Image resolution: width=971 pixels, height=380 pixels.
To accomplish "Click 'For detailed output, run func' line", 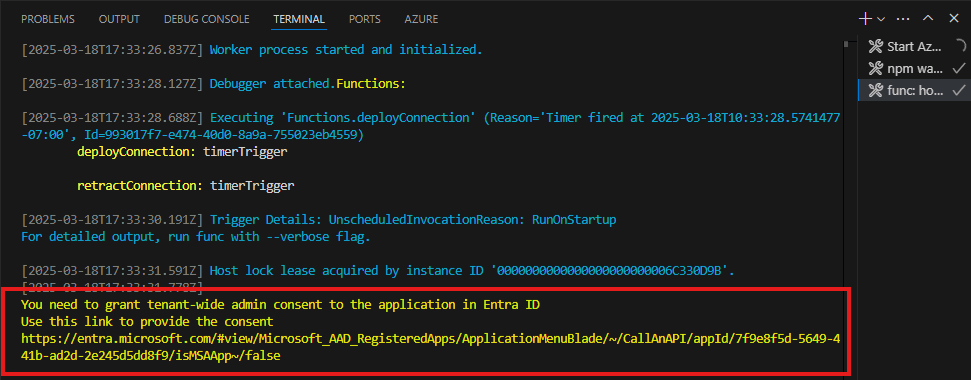I will [x=196, y=236].
